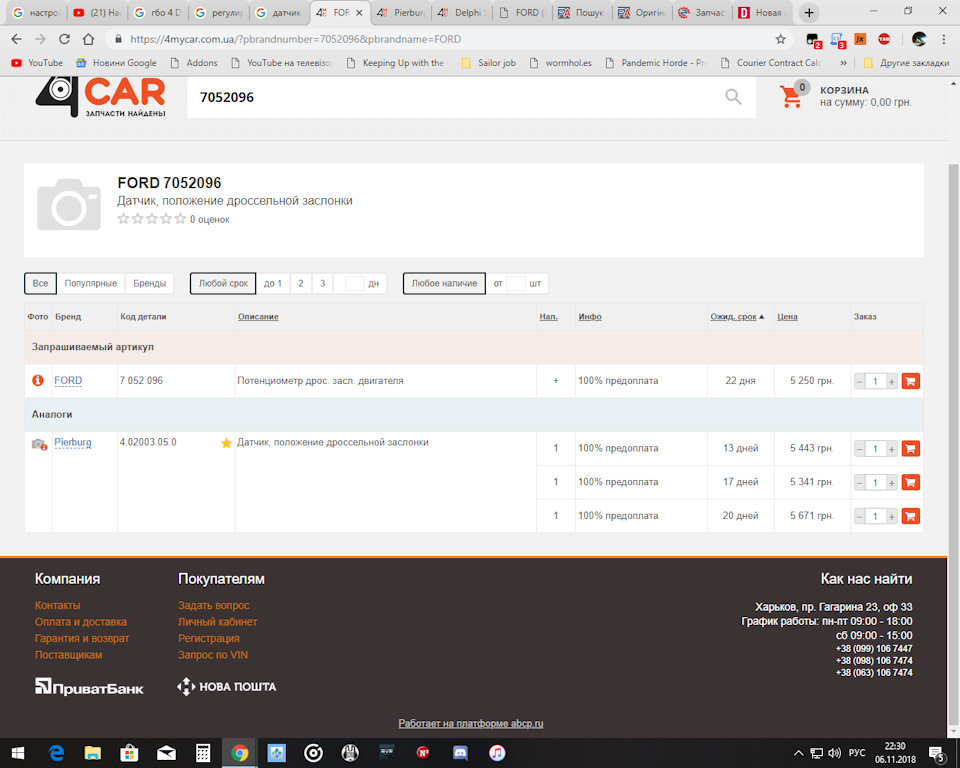960x768 pixels.
Task: Open iTunes from the taskbar
Action: point(497,753)
